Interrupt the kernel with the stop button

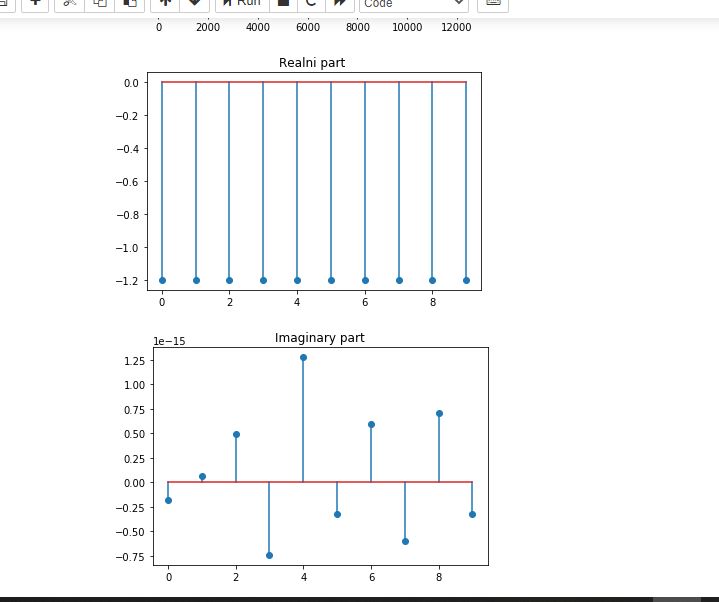(x=283, y=4)
